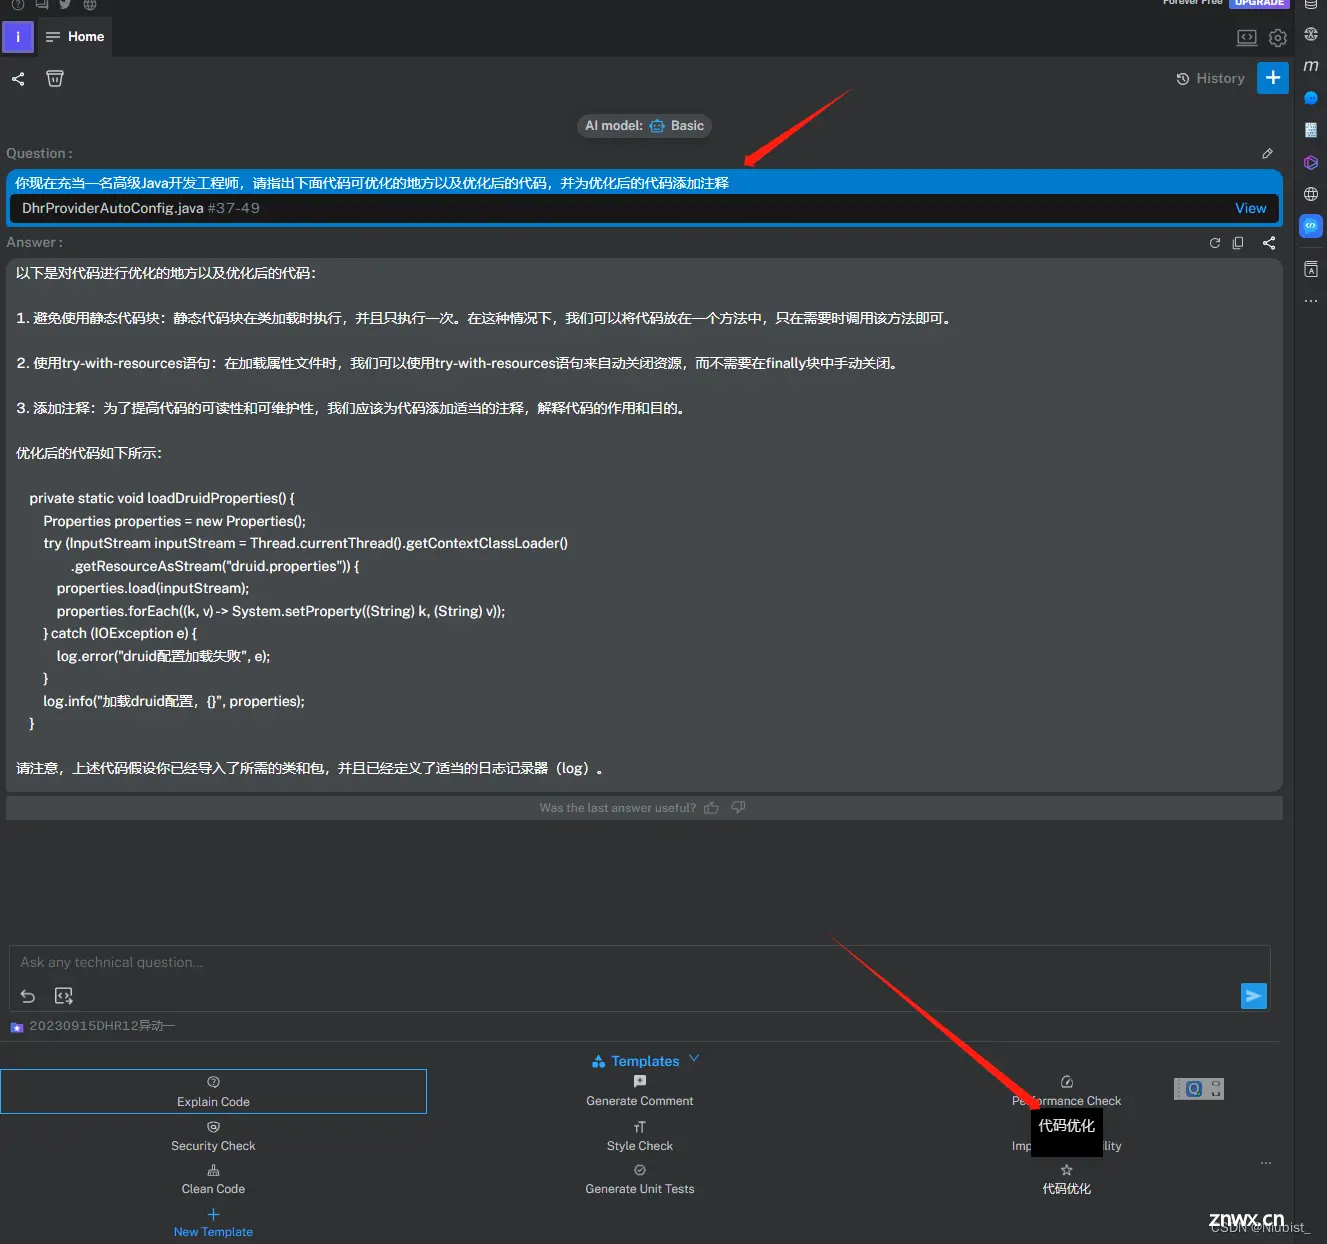Click the blue chat bubble sidebar icon
1327x1244 pixels.
[x=1311, y=98]
